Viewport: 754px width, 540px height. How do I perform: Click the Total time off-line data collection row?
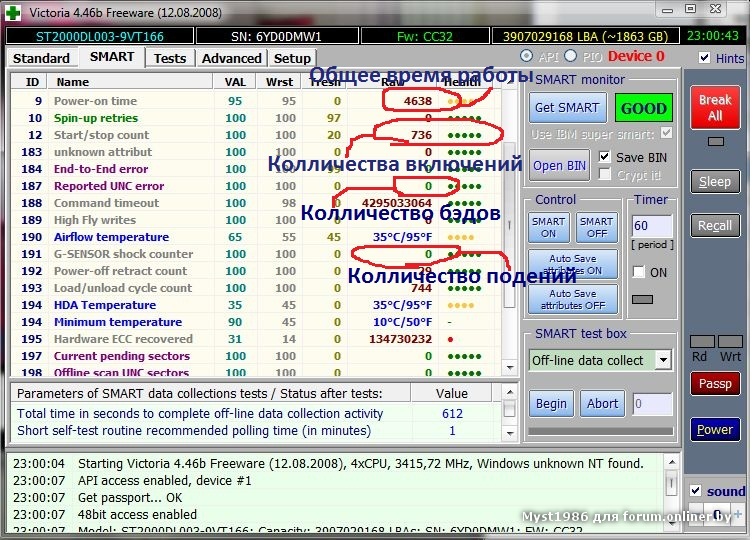coord(256,414)
